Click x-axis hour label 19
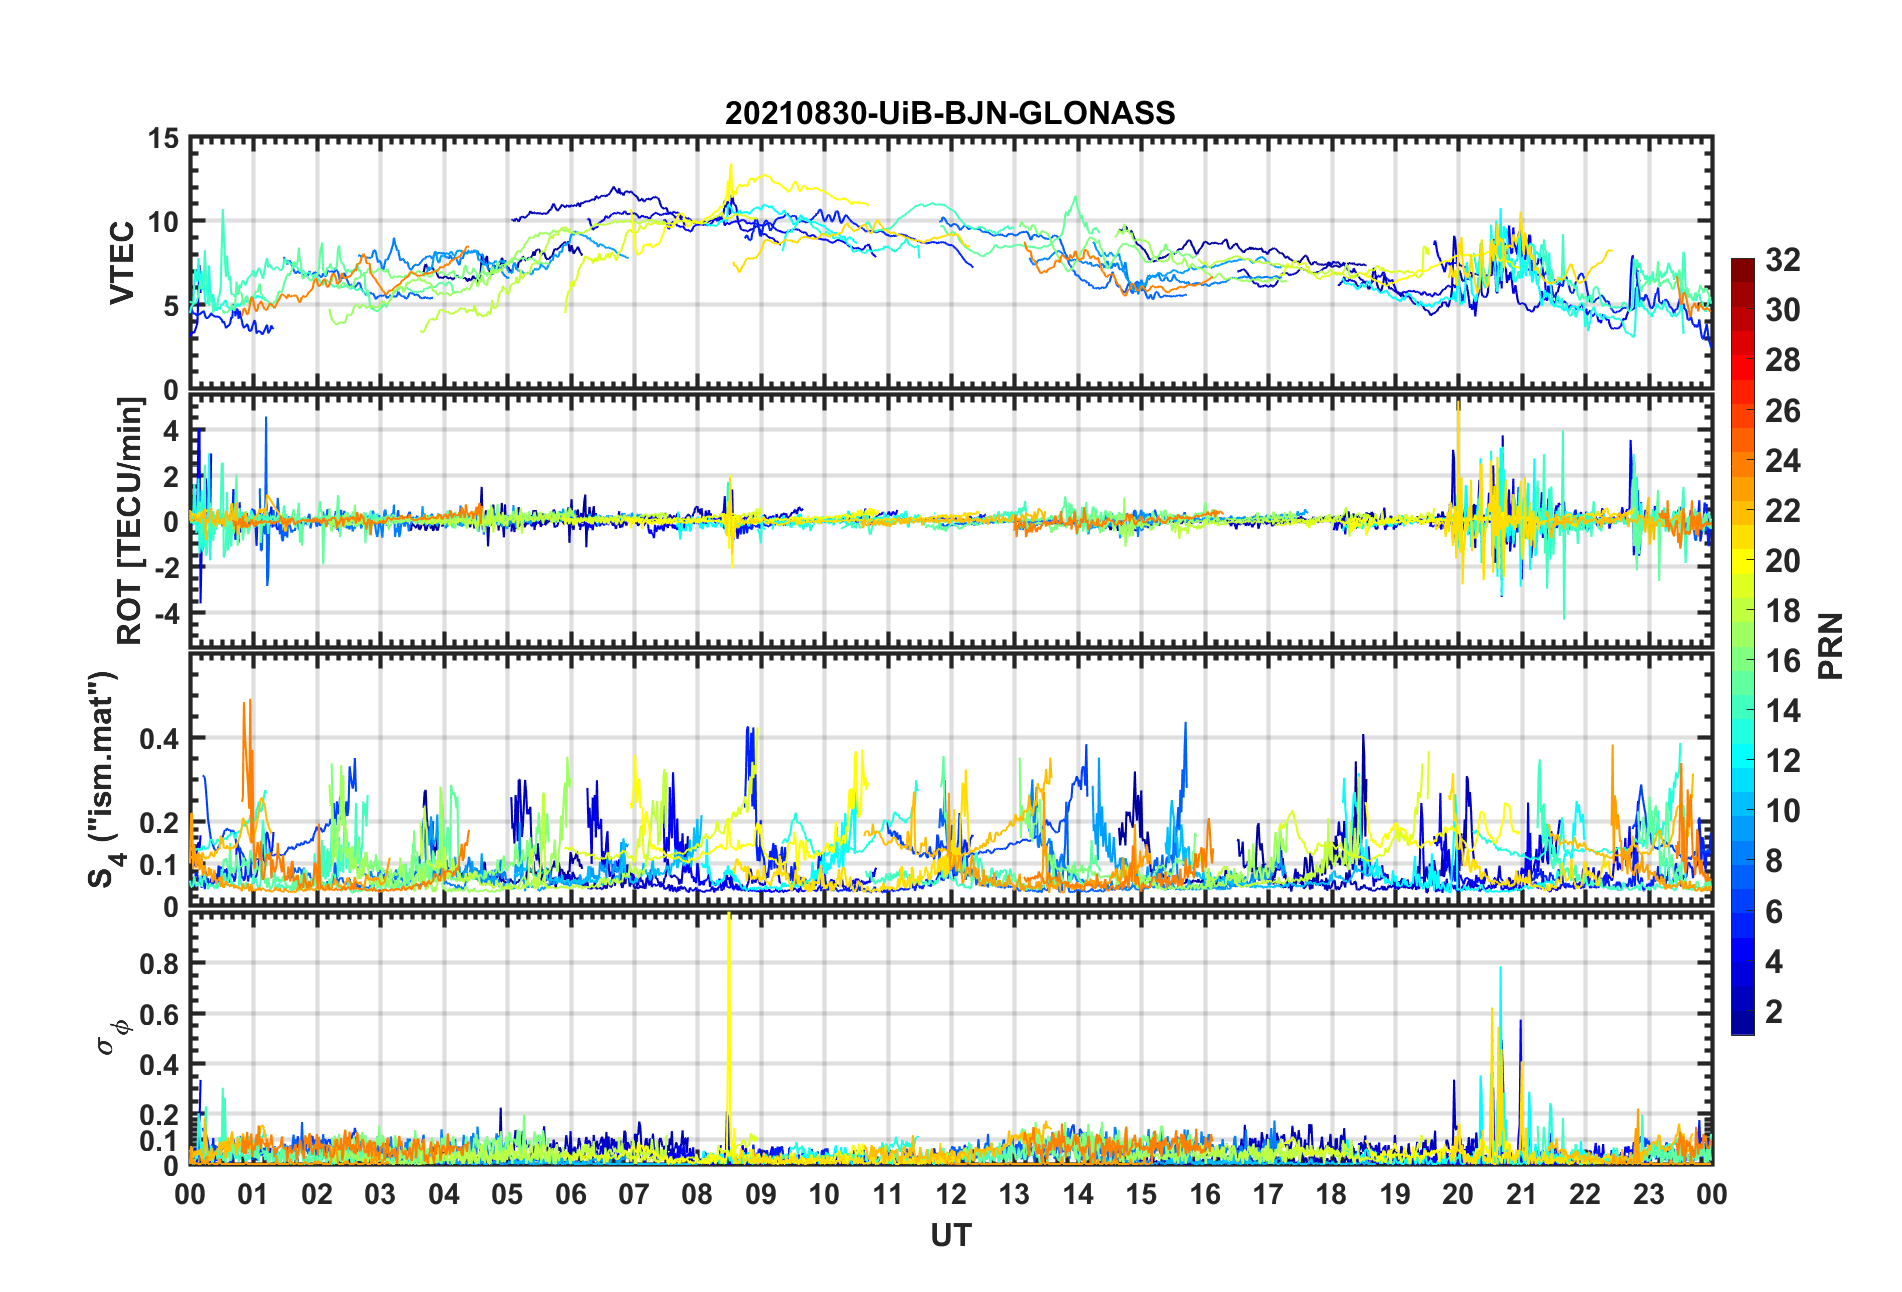Image resolution: width=1902 pixels, height=1292 pixels. coord(1395,1194)
